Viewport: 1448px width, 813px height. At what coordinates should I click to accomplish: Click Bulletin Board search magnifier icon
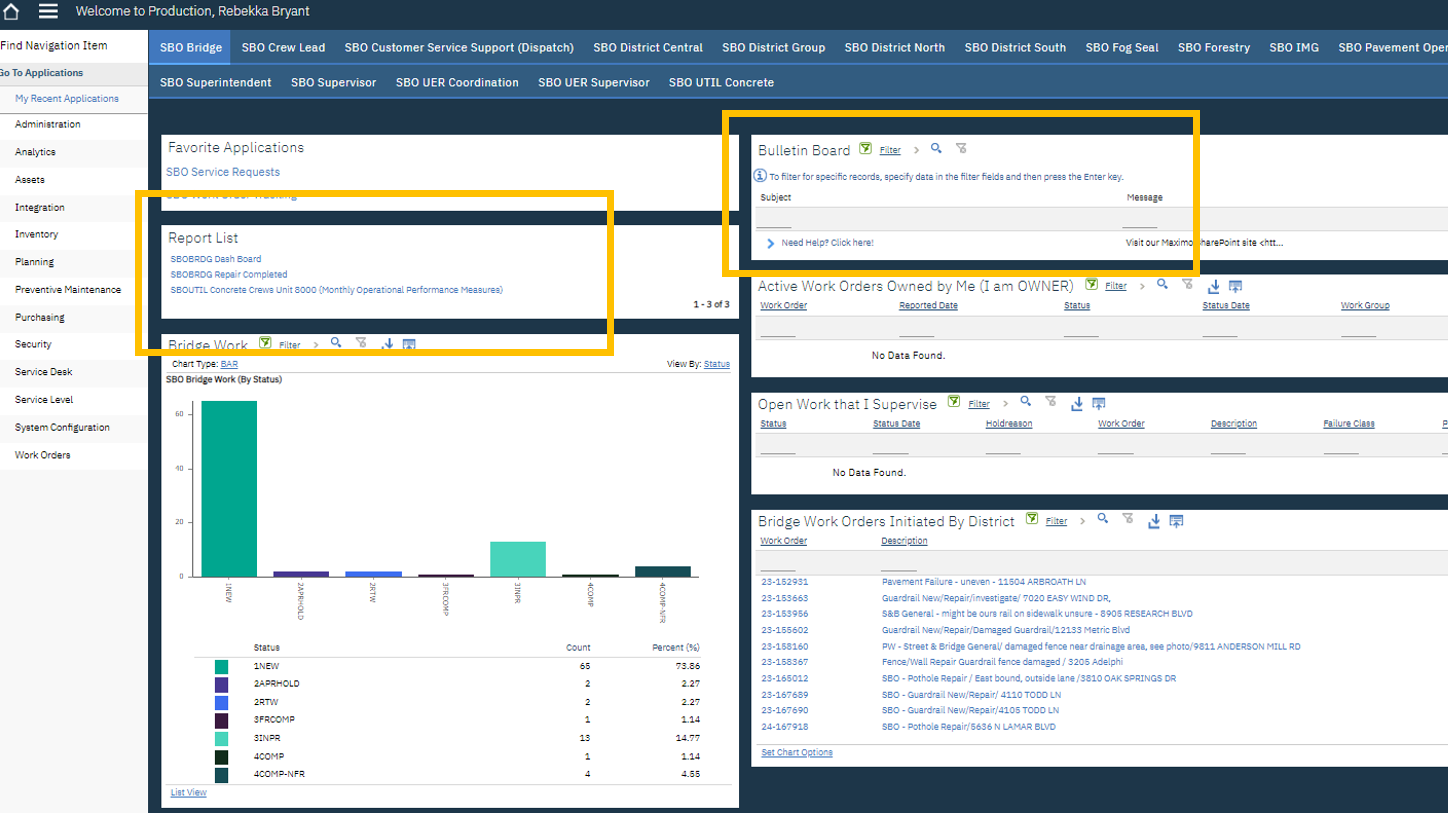[936, 149]
